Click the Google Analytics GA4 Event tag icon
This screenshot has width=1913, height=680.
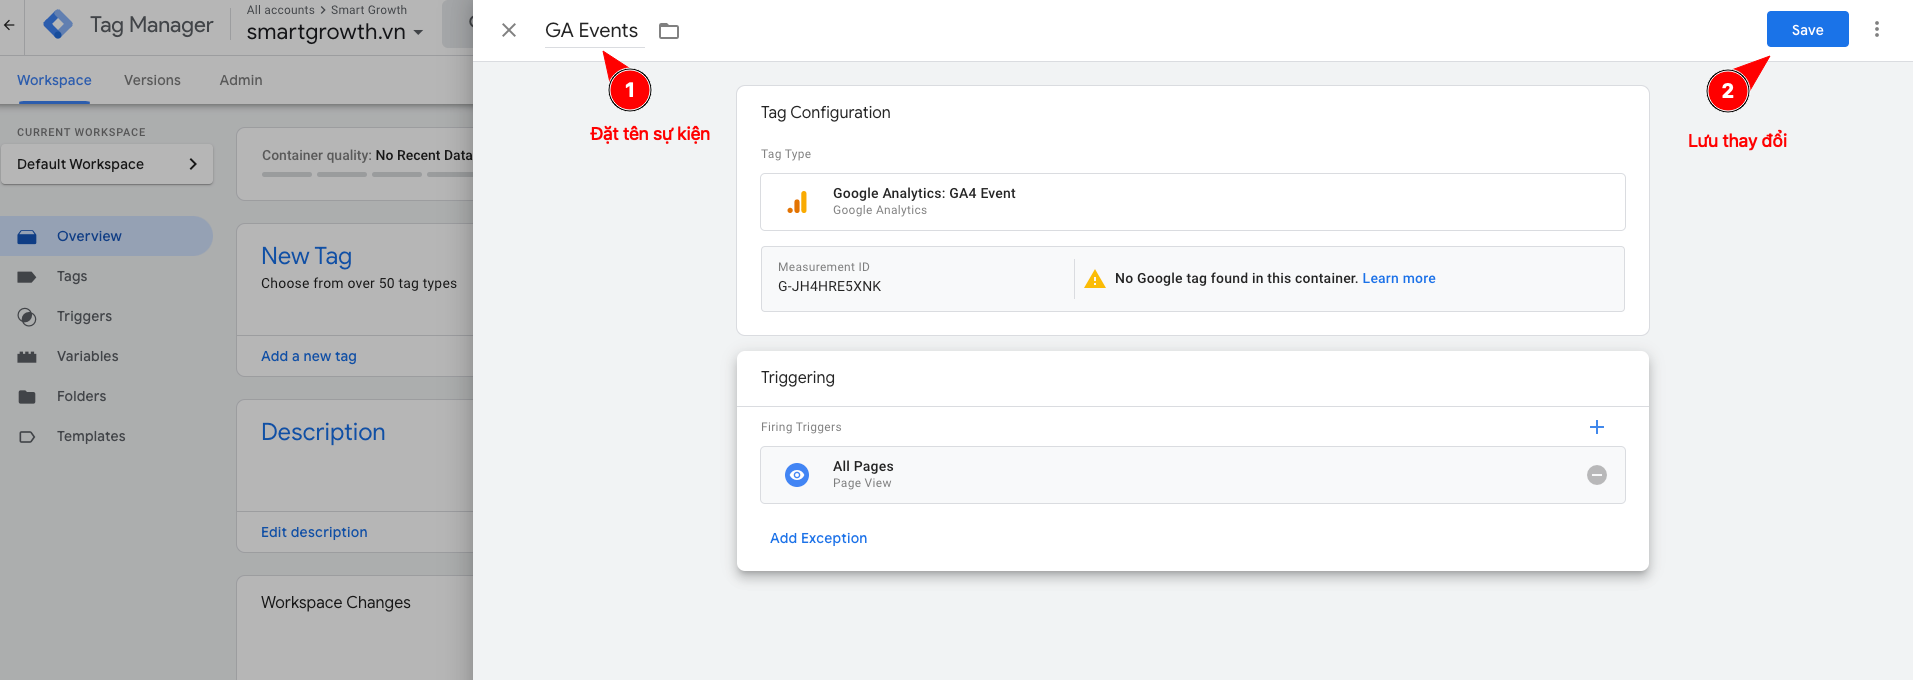coord(797,202)
